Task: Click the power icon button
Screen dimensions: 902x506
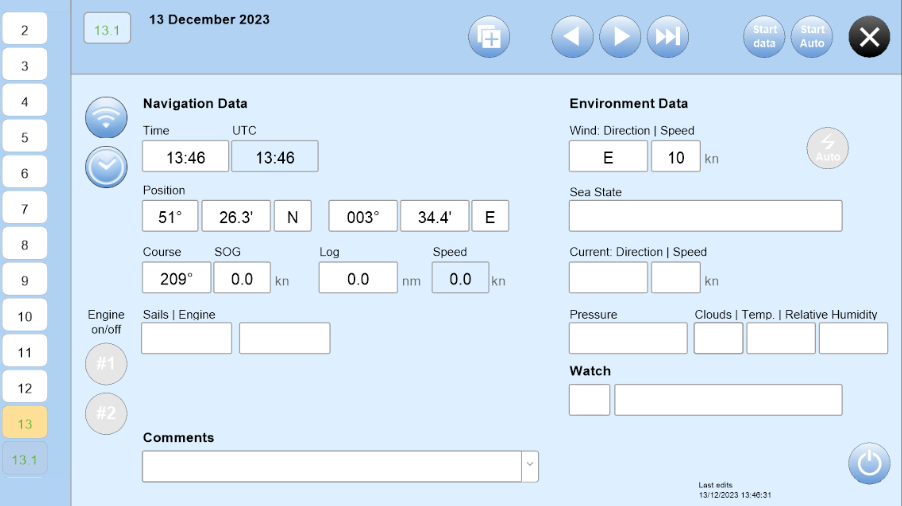Action: pos(869,463)
